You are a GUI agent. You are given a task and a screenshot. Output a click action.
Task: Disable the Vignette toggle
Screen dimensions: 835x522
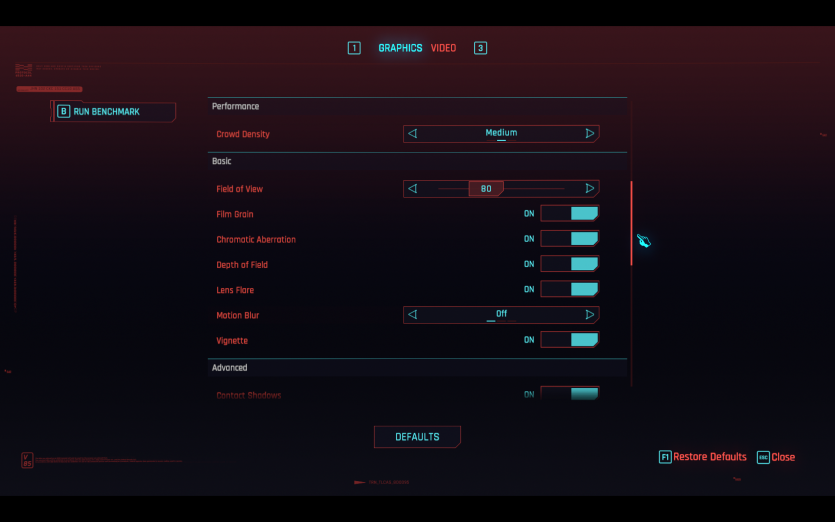pos(569,340)
